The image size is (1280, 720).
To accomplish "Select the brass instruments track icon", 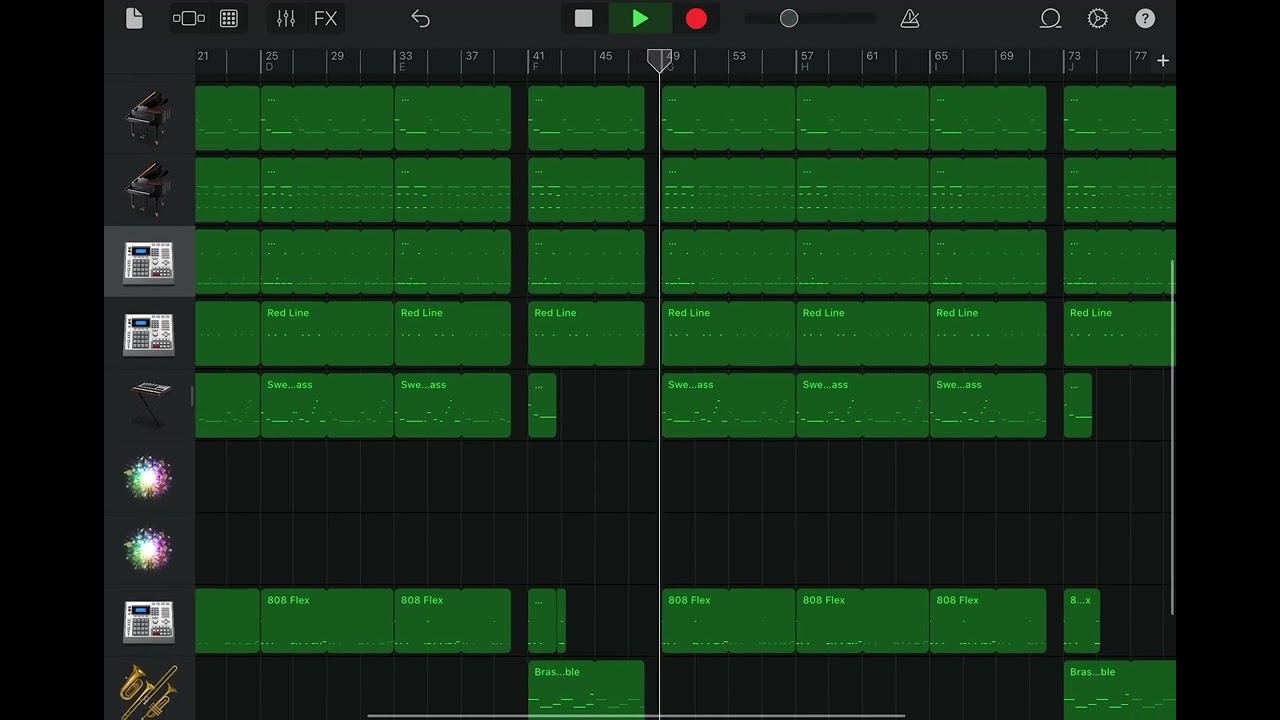I will tap(149, 691).
